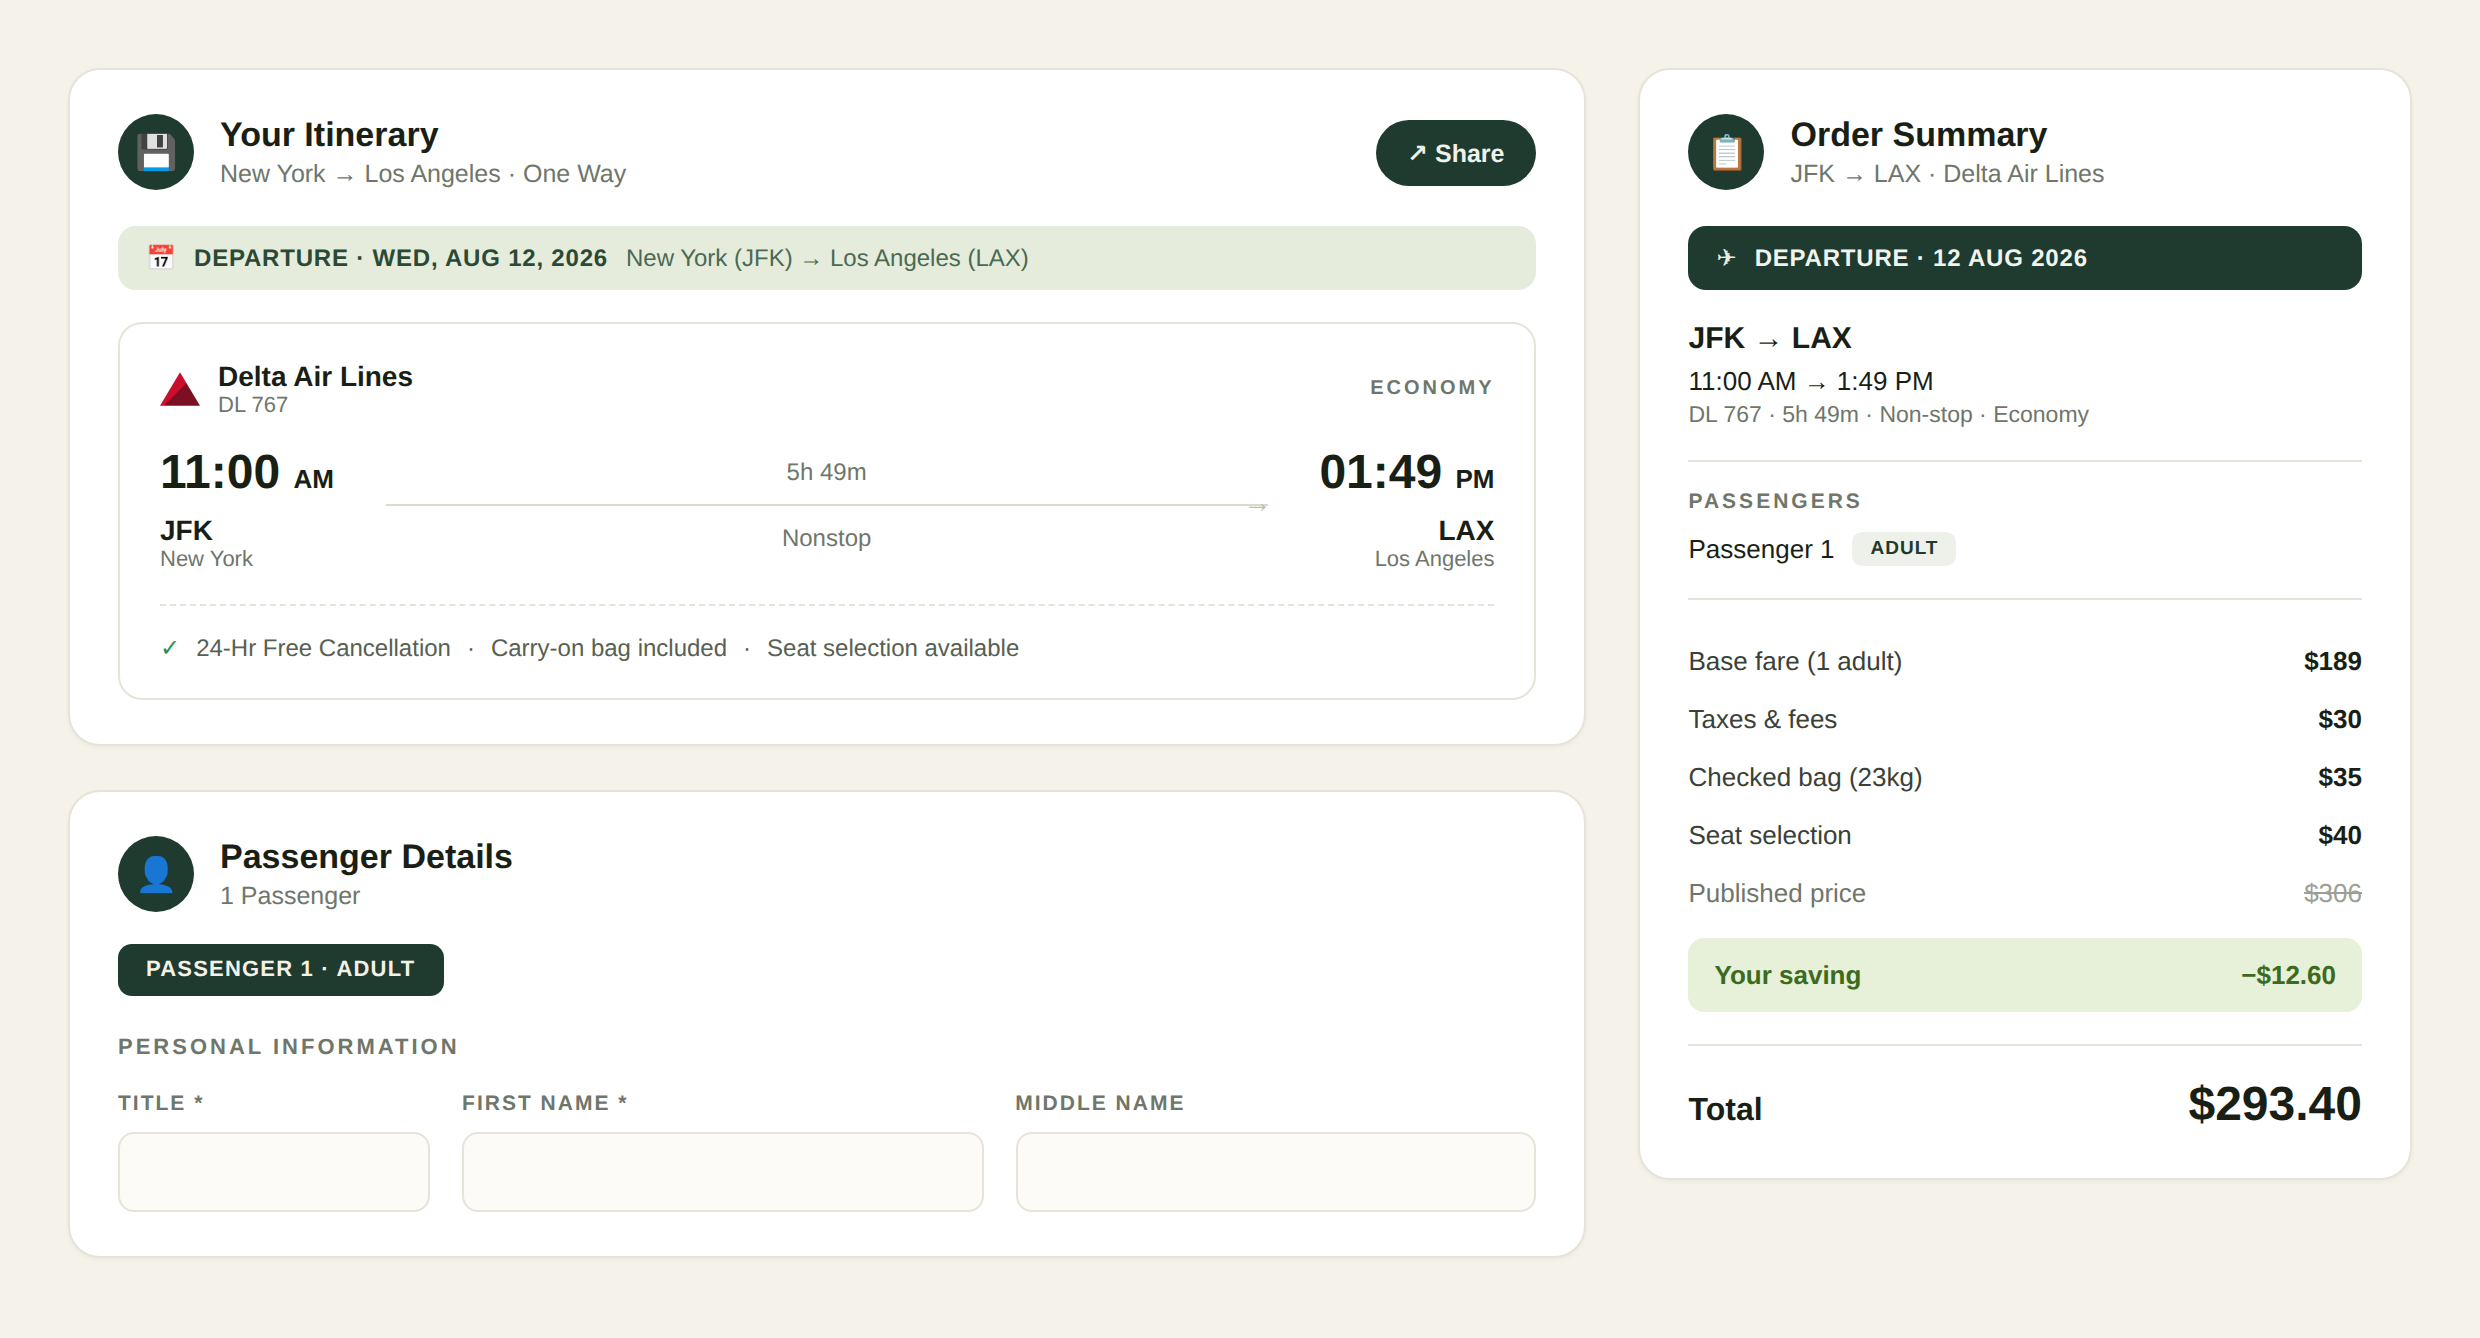Focus the Middle Name input field
The width and height of the screenshot is (2480, 1338).
1276,1172
